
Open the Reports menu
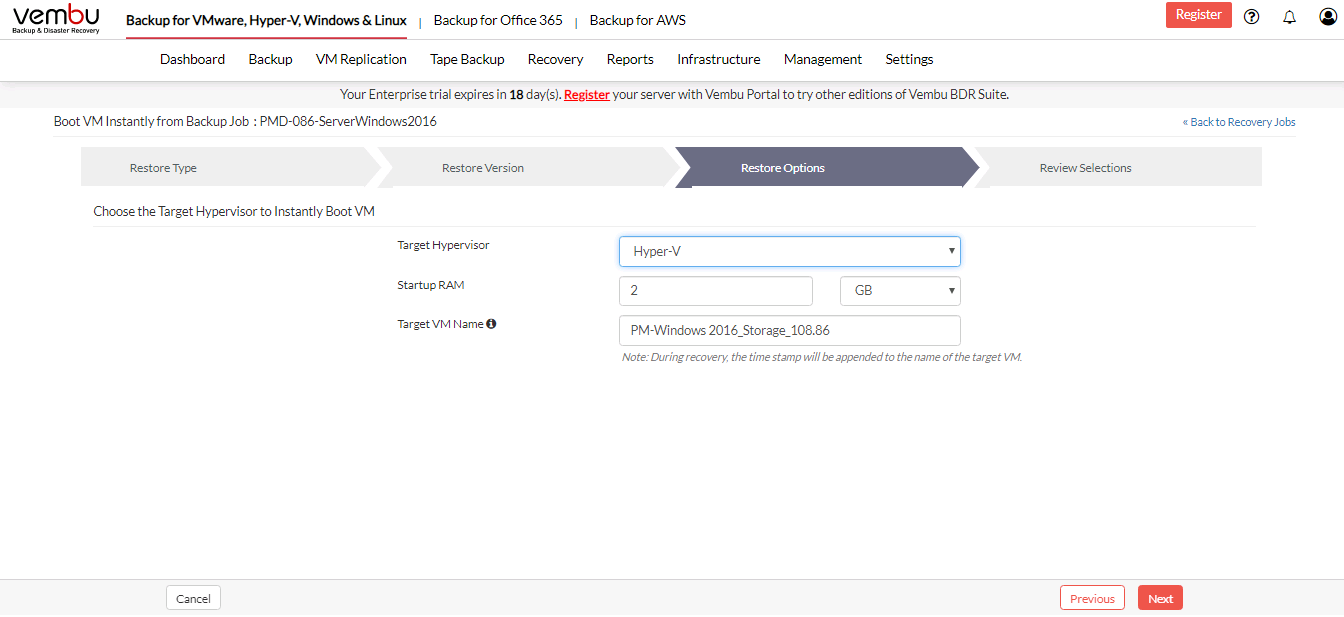click(630, 59)
